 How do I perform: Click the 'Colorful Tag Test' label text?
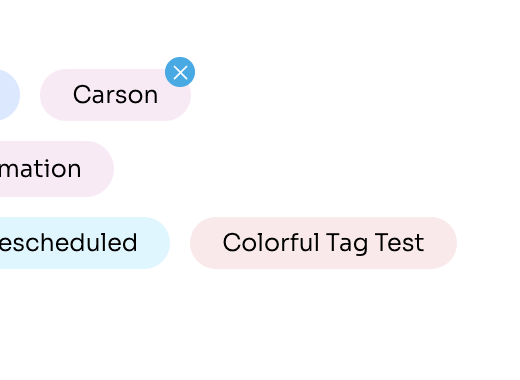323,243
